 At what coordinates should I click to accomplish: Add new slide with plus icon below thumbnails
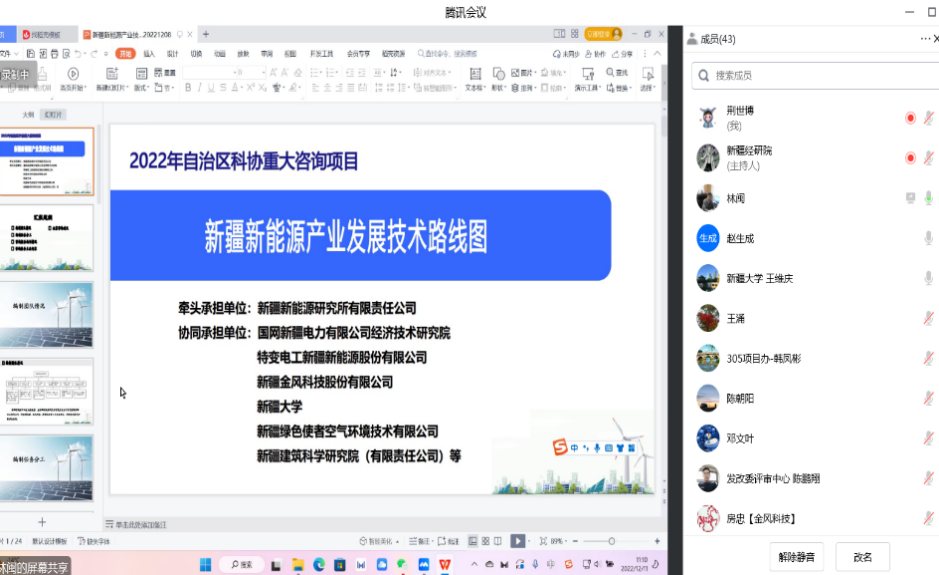(x=42, y=522)
